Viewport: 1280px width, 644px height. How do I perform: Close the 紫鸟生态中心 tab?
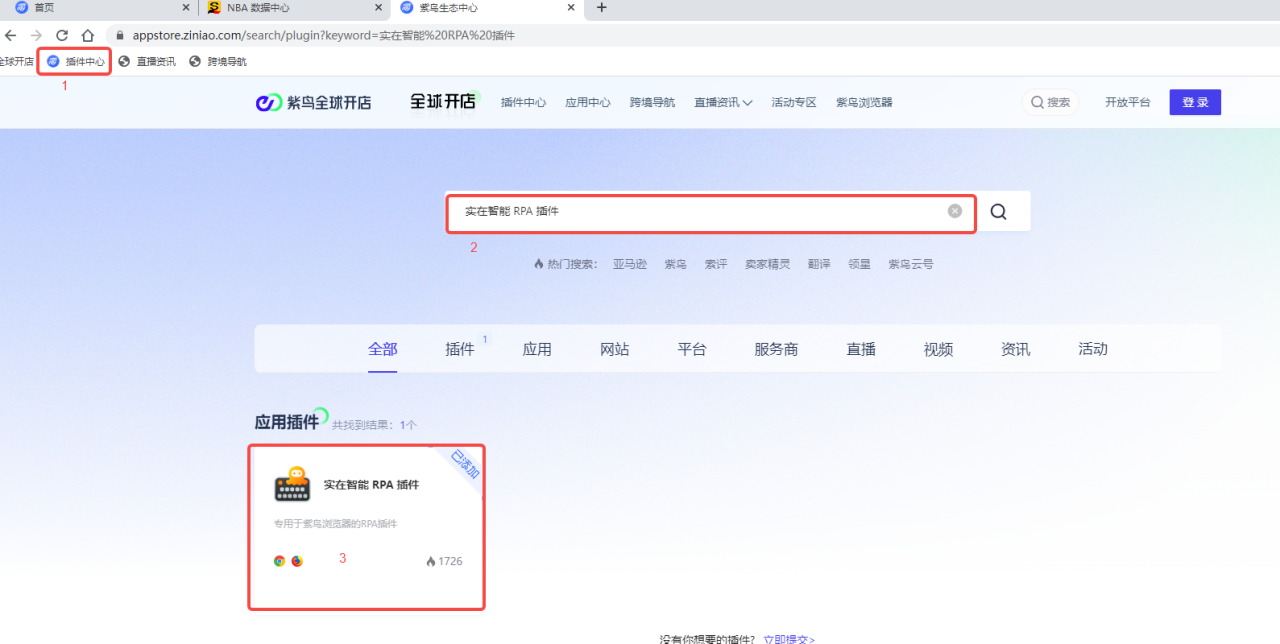pyautogui.click(x=570, y=8)
